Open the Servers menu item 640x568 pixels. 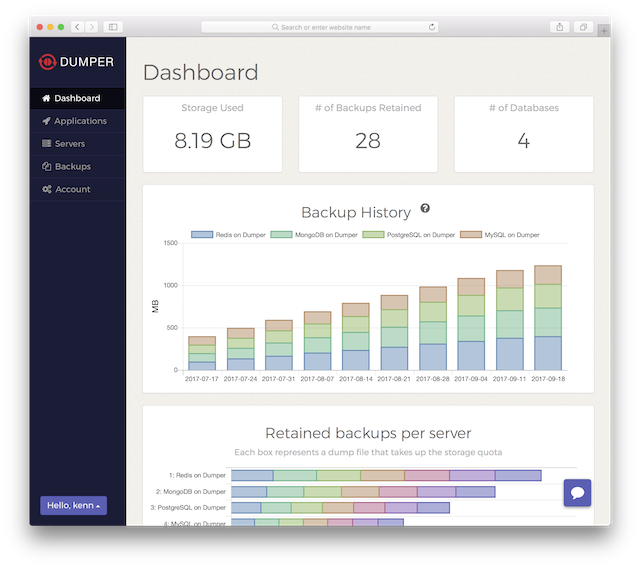click(x=78, y=144)
